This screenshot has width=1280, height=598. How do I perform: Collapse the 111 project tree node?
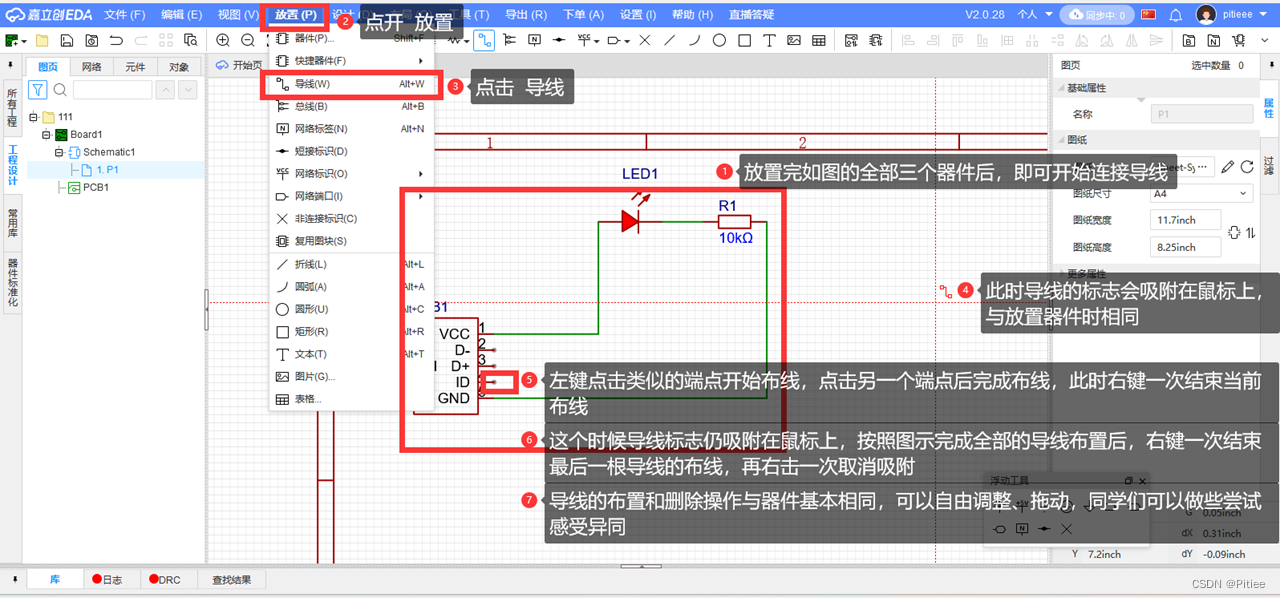click(x=33, y=117)
